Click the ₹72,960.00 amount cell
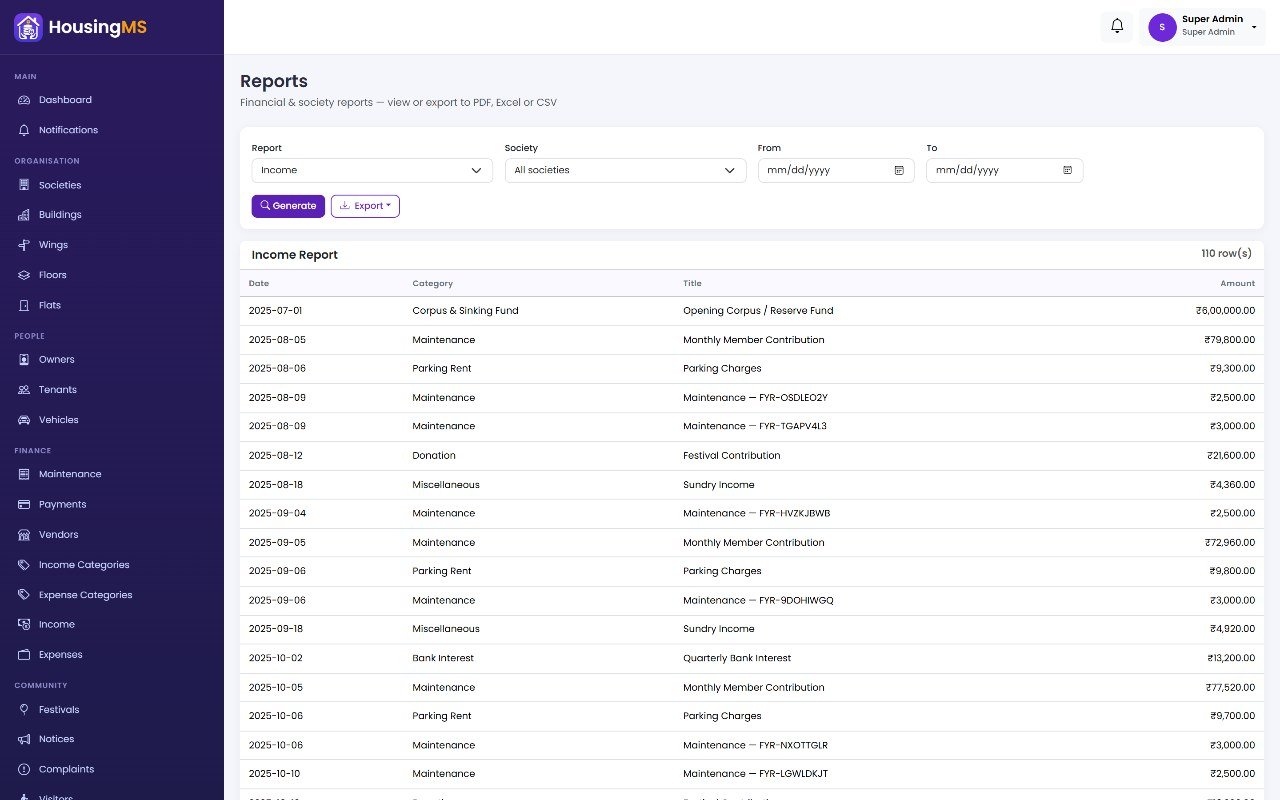 pyautogui.click(x=1230, y=543)
